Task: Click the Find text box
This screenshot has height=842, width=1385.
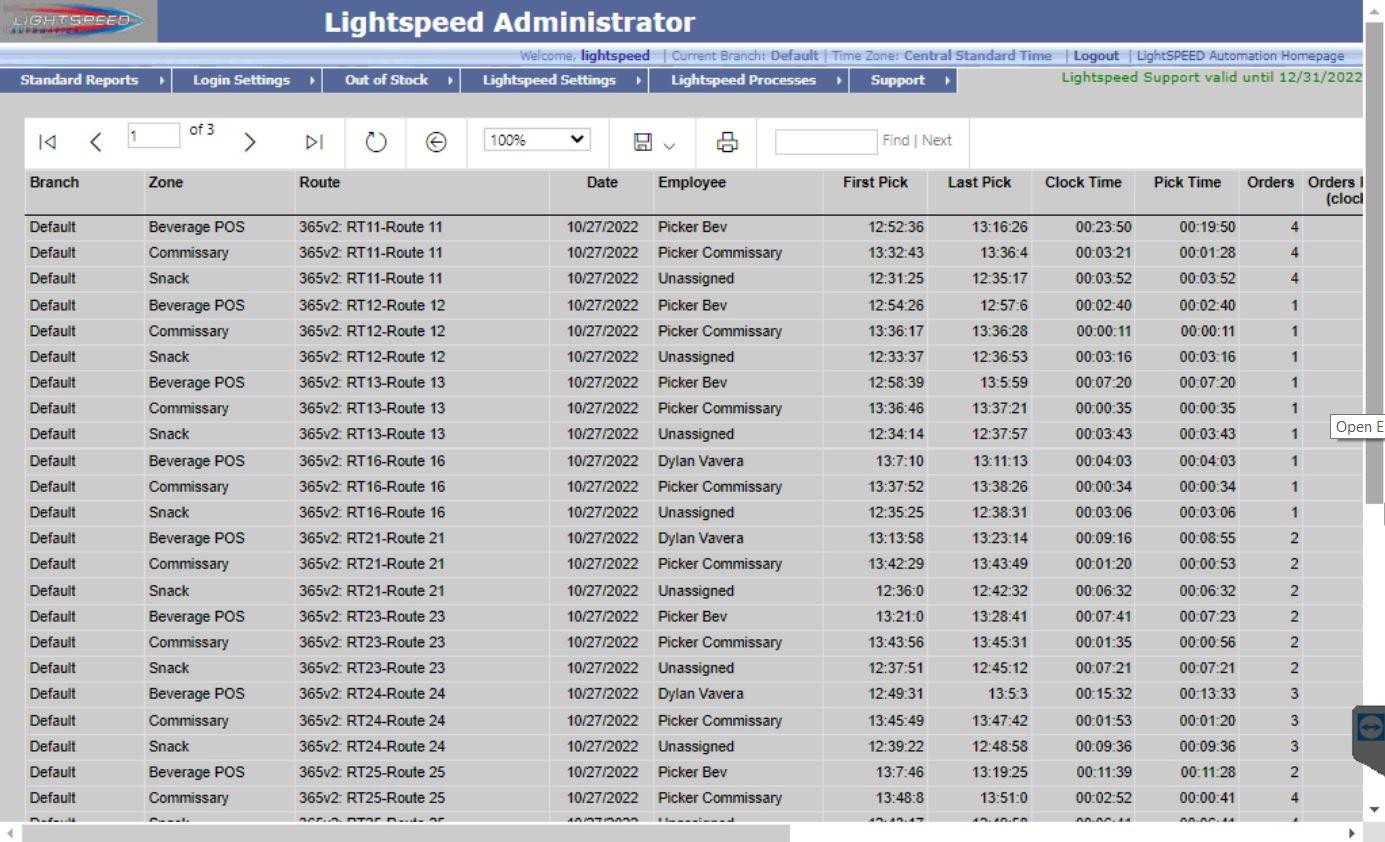Action: [x=826, y=141]
